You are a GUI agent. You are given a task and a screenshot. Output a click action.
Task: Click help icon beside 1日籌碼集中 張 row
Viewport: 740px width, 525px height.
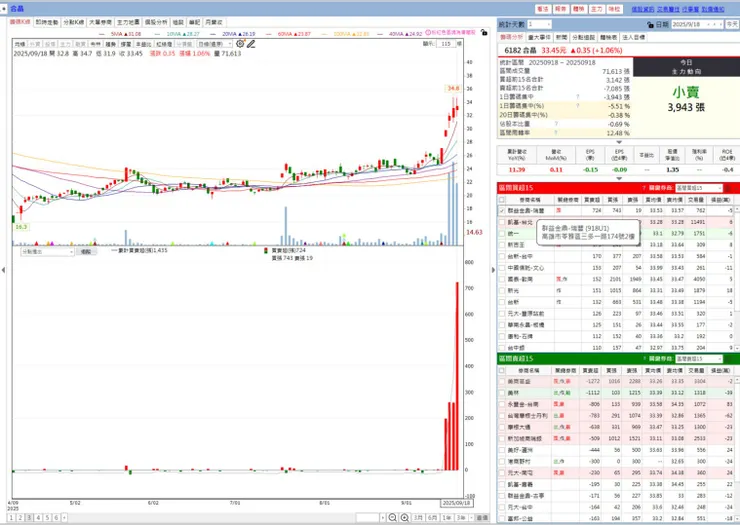[577, 97]
